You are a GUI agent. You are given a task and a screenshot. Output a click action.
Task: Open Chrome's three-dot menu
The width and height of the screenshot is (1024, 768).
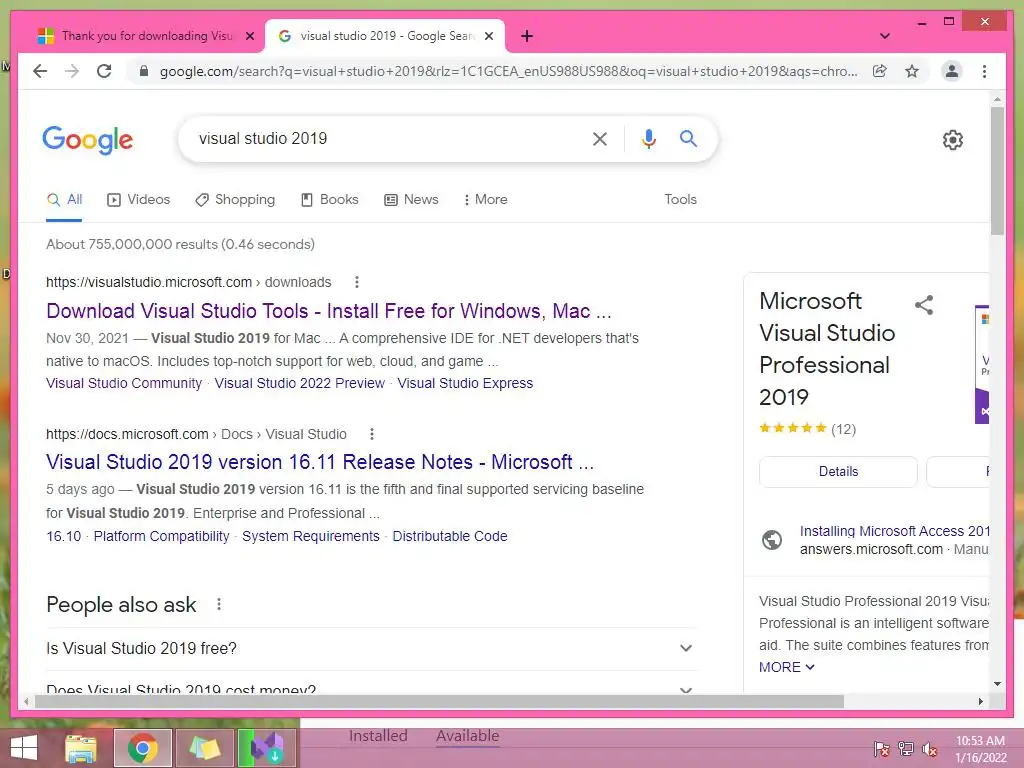984,71
